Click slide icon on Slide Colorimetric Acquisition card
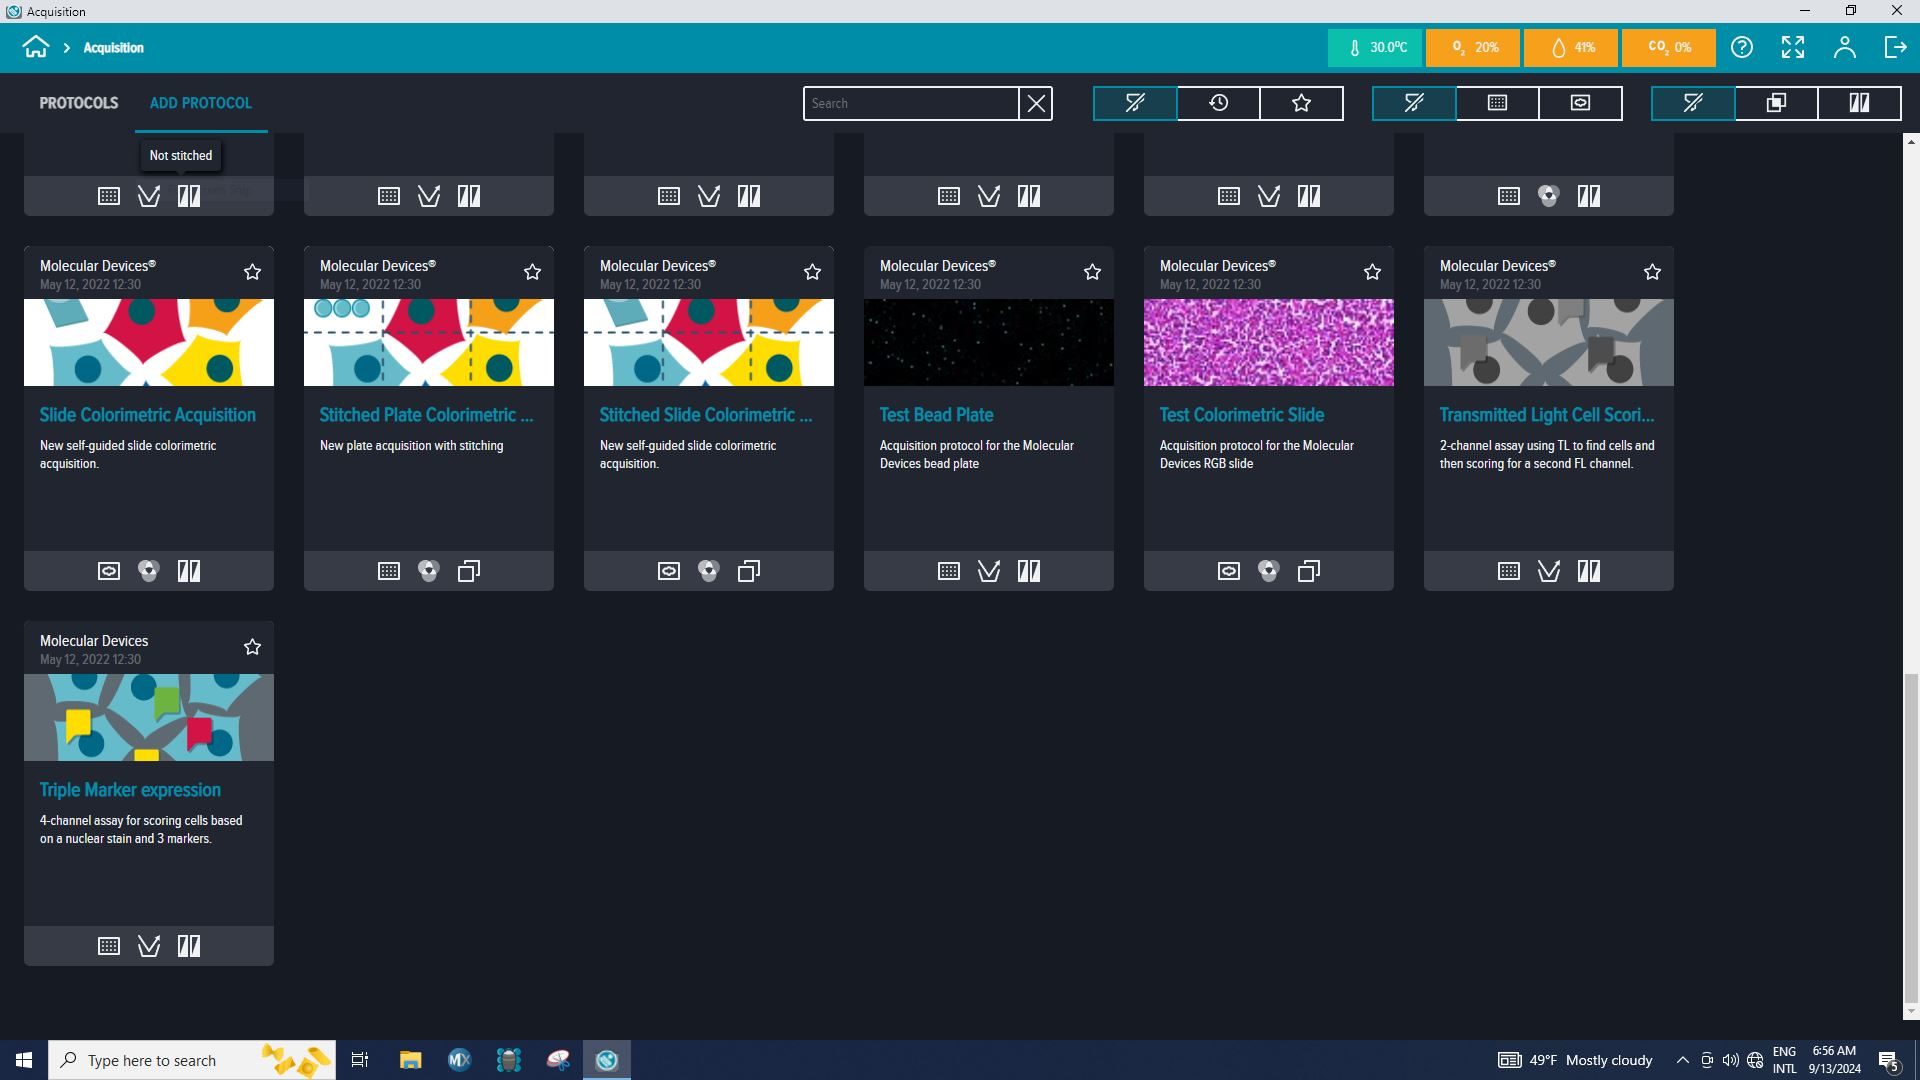The width and height of the screenshot is (1920, 1080). pos(109,571)
